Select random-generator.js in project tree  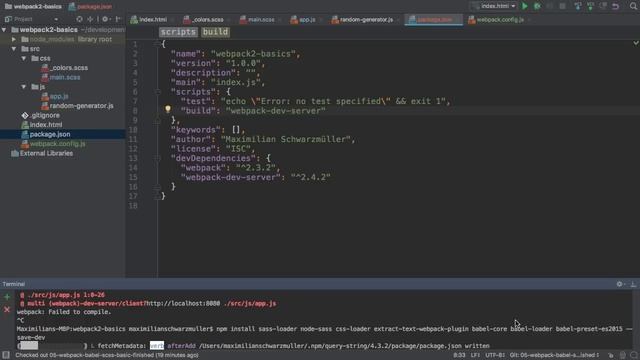[81, 106]
